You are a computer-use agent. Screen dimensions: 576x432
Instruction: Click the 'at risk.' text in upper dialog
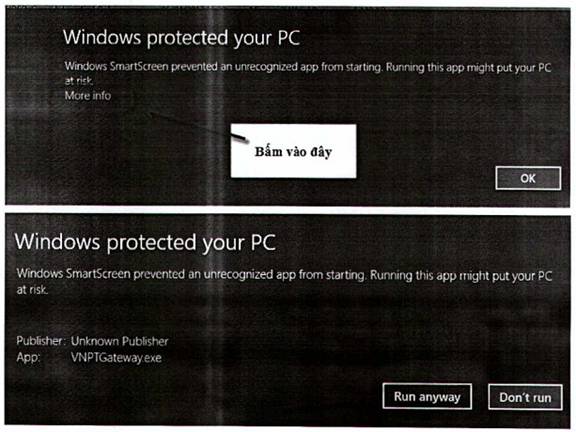(x=79, y=81)
